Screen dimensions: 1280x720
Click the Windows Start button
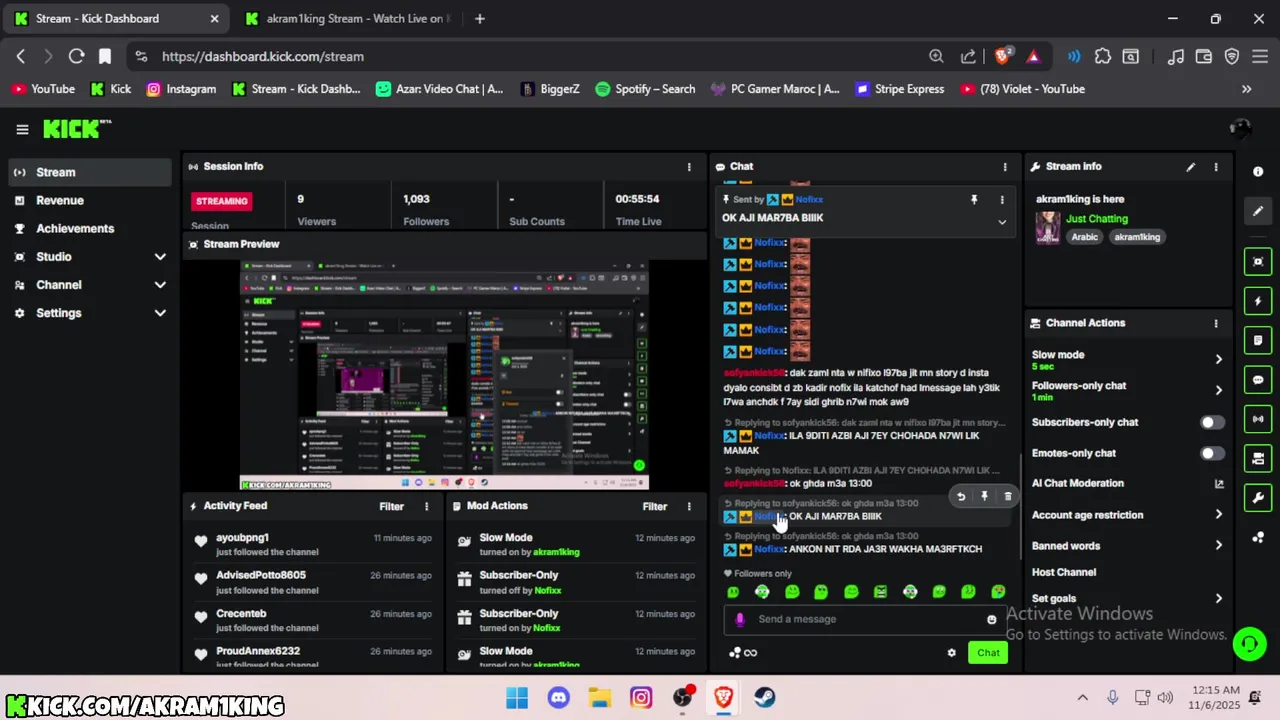pos(516,698)
